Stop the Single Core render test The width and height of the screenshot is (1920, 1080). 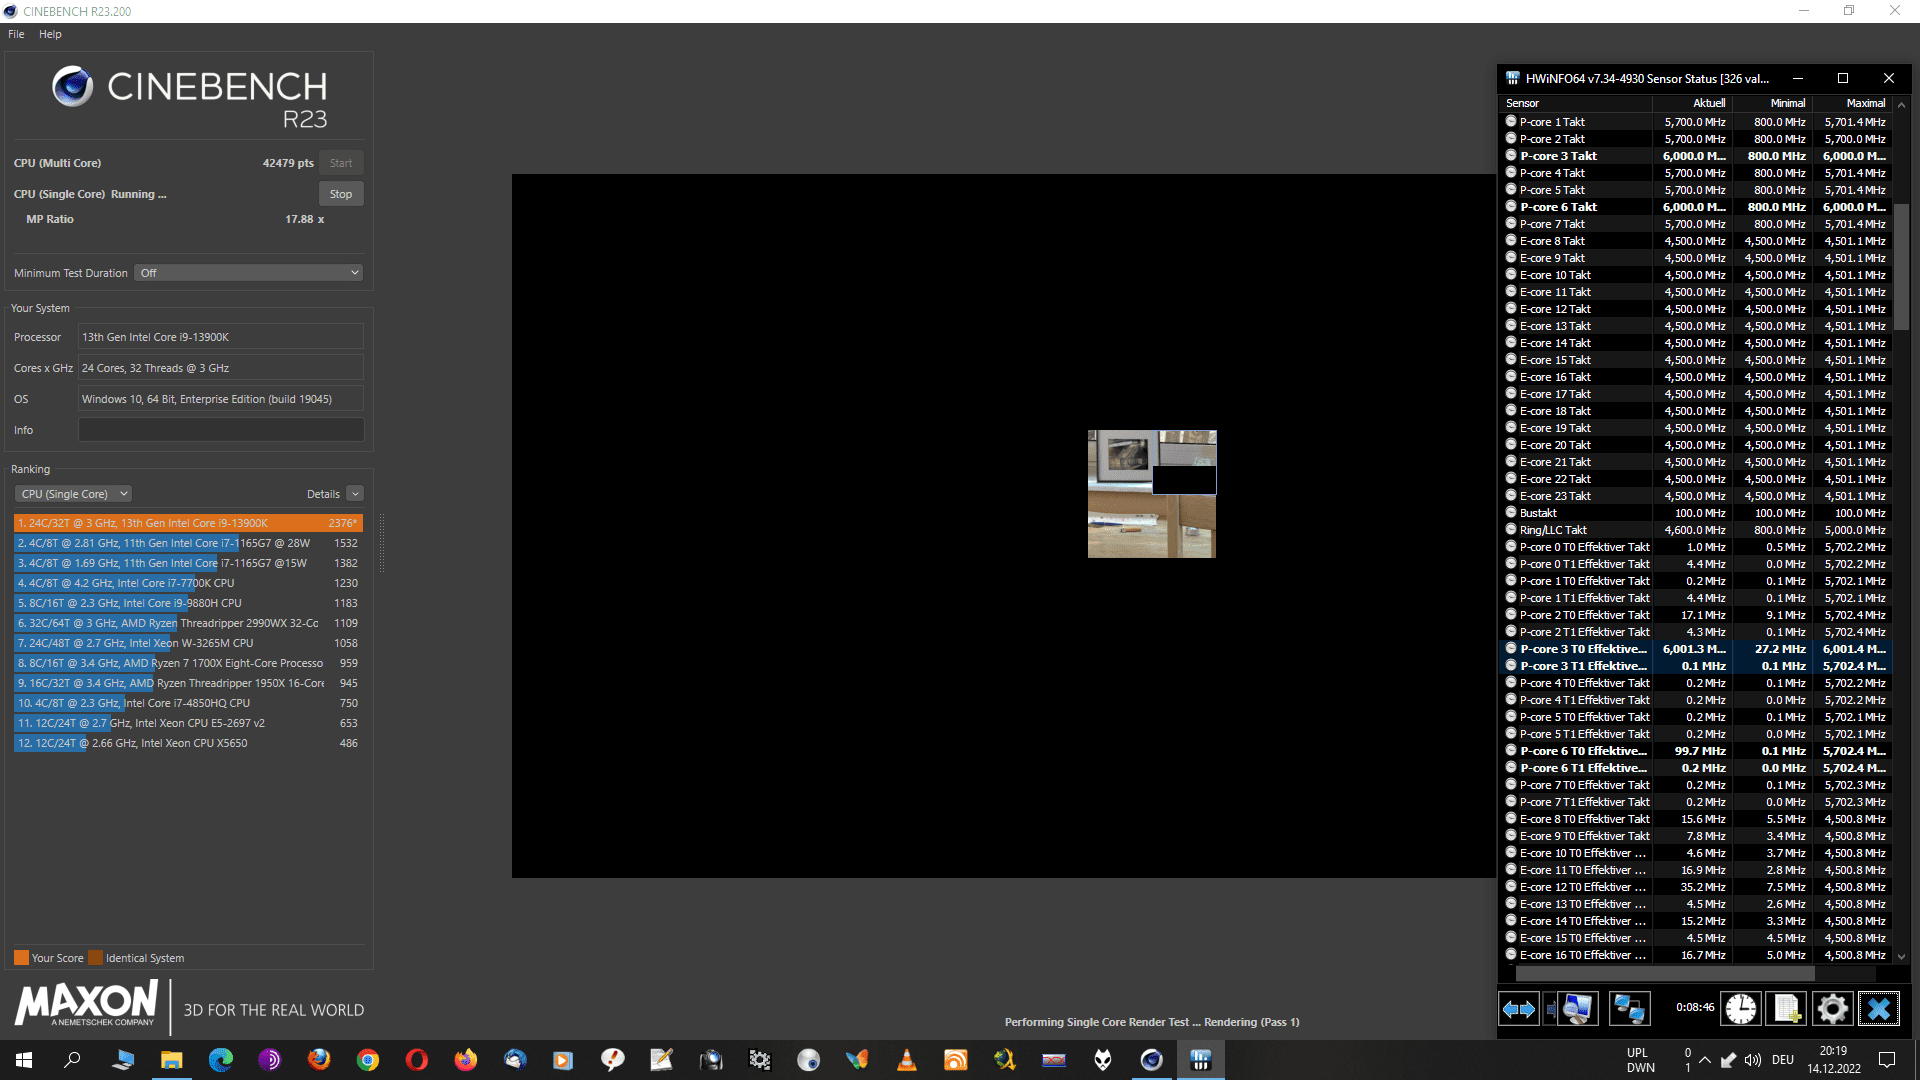(x=341, y=194)
